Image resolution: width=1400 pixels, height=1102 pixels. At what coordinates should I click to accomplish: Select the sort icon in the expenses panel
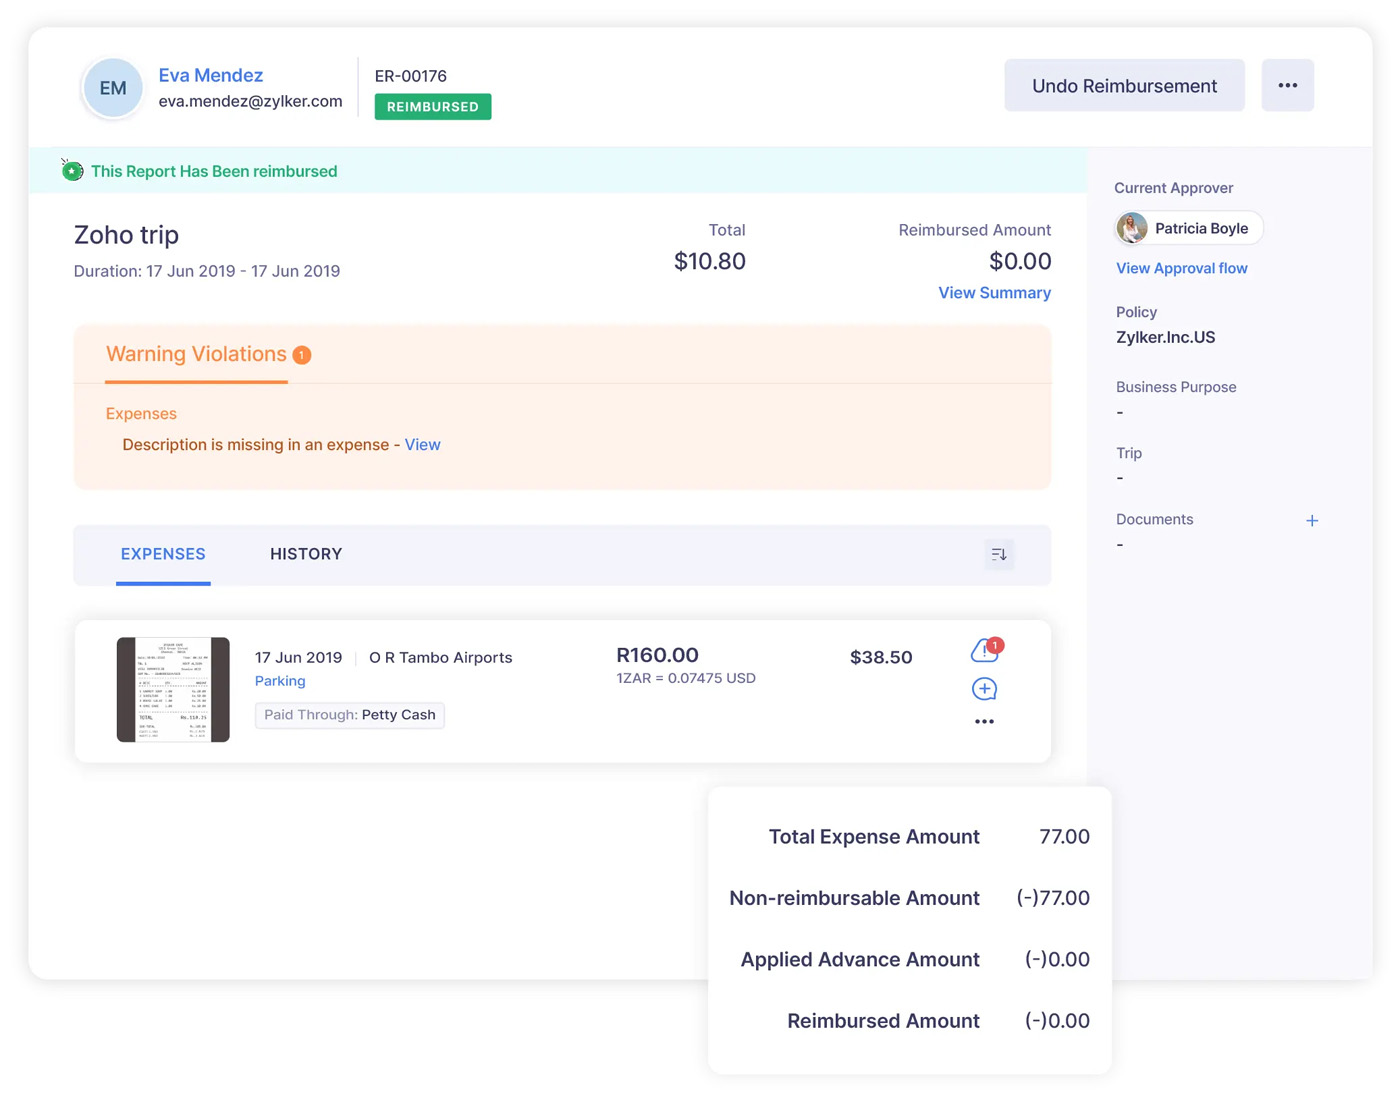(998, 554)
